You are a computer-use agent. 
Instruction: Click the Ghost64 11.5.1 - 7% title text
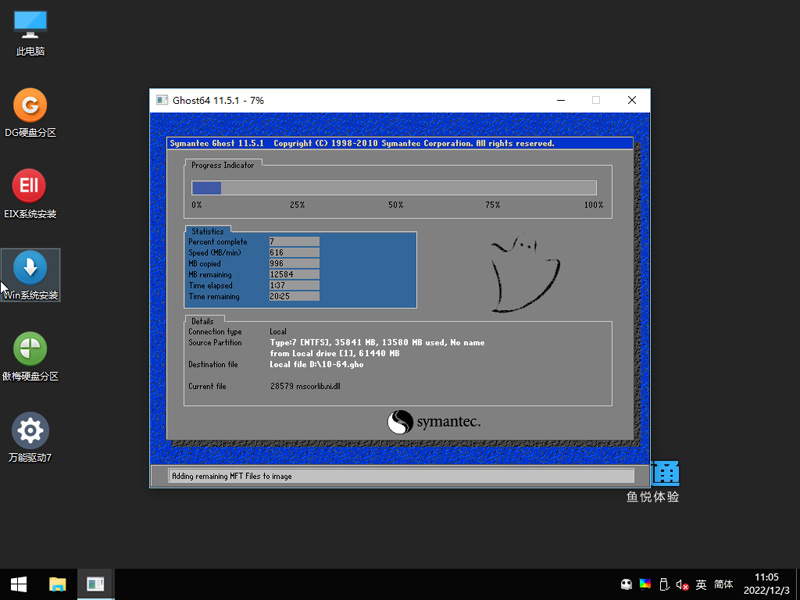pos(218,101)
